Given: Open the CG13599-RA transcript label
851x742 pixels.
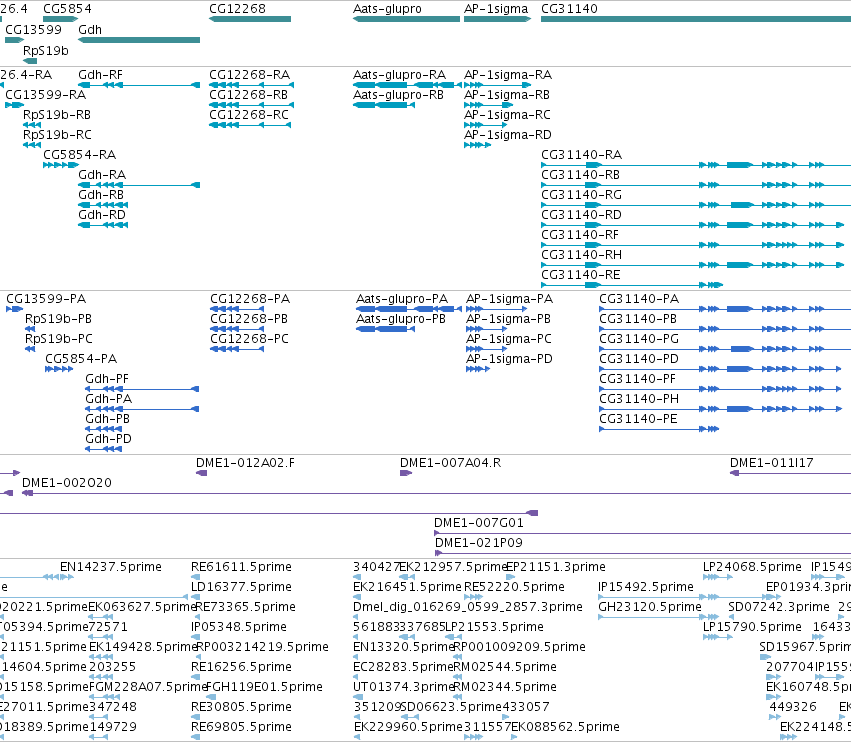Looking at the screenshot, I should 46,94.
